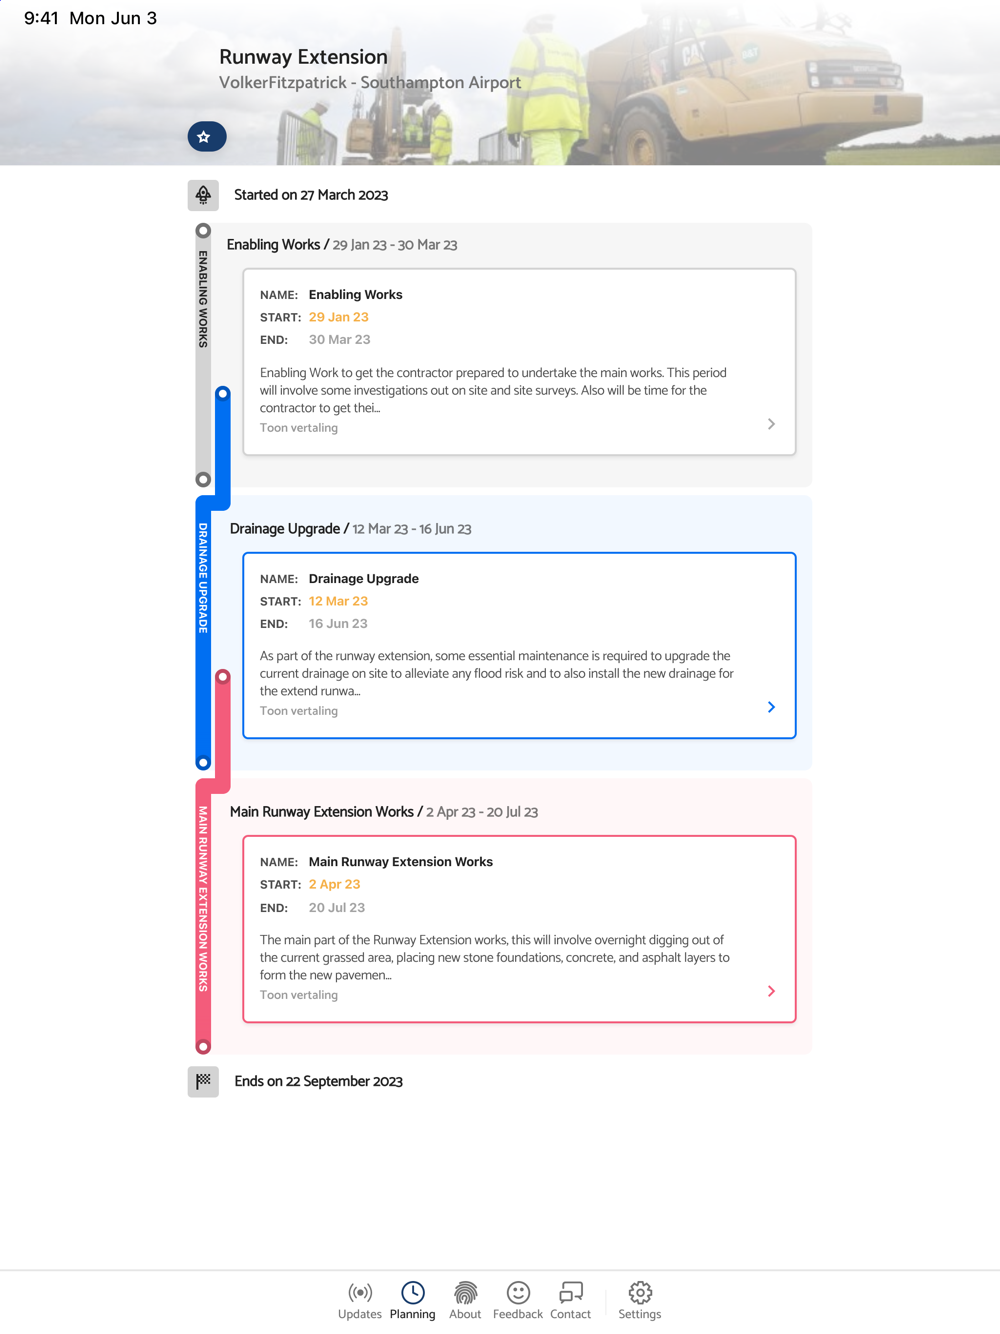Tap the star favorite button
Viewport: 1000px width, 1334px height.
207,137
